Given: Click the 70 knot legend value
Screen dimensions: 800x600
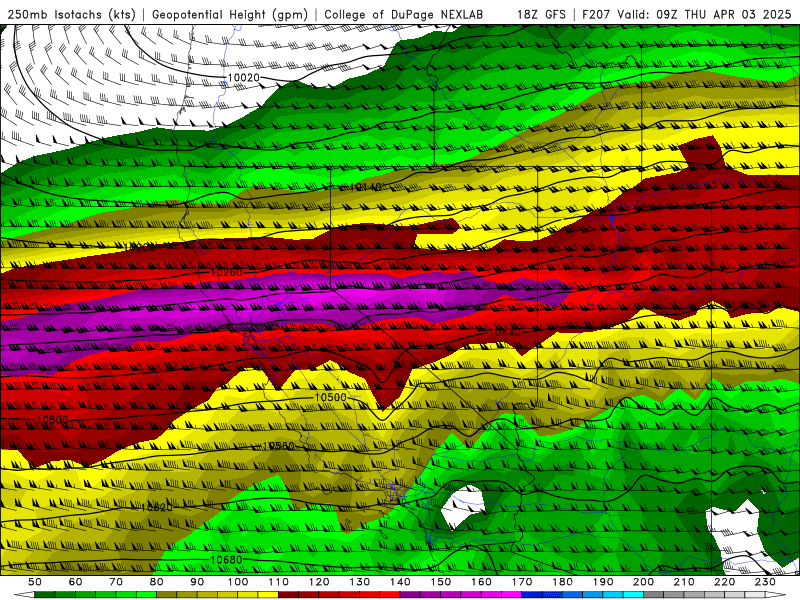Looking at the screenshot, I should point(116,582).
